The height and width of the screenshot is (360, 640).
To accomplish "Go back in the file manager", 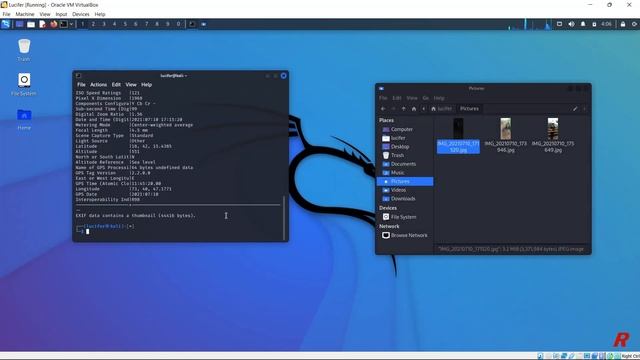I will point(383,109).
